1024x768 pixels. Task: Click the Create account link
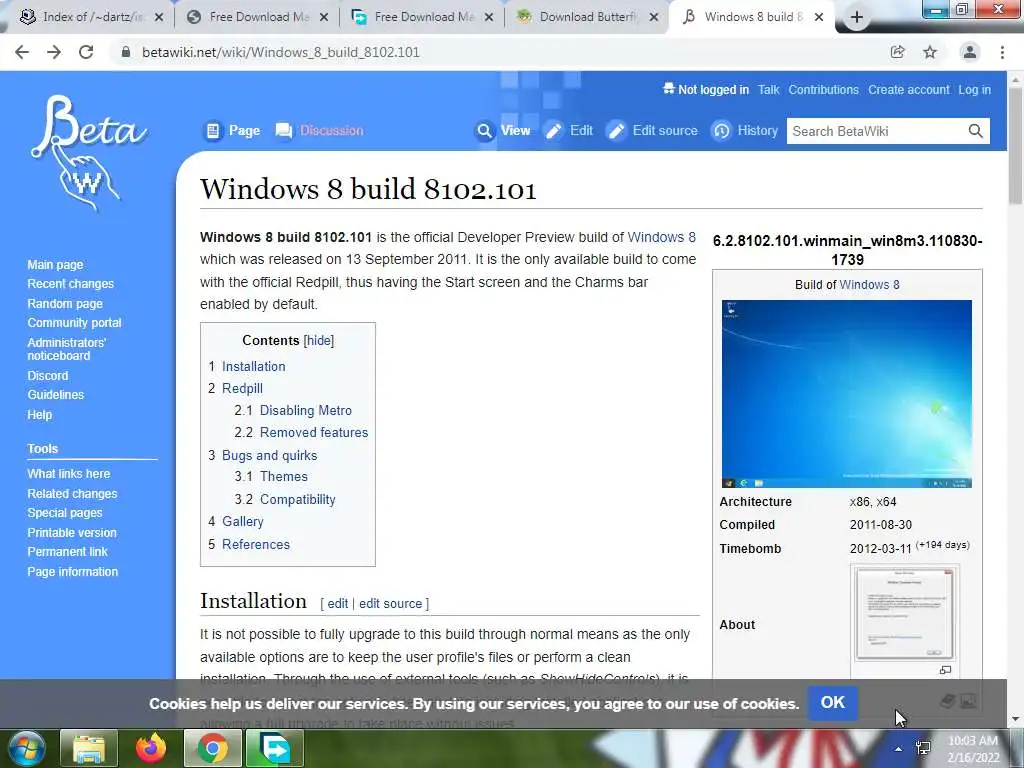[x=908, y=90]
